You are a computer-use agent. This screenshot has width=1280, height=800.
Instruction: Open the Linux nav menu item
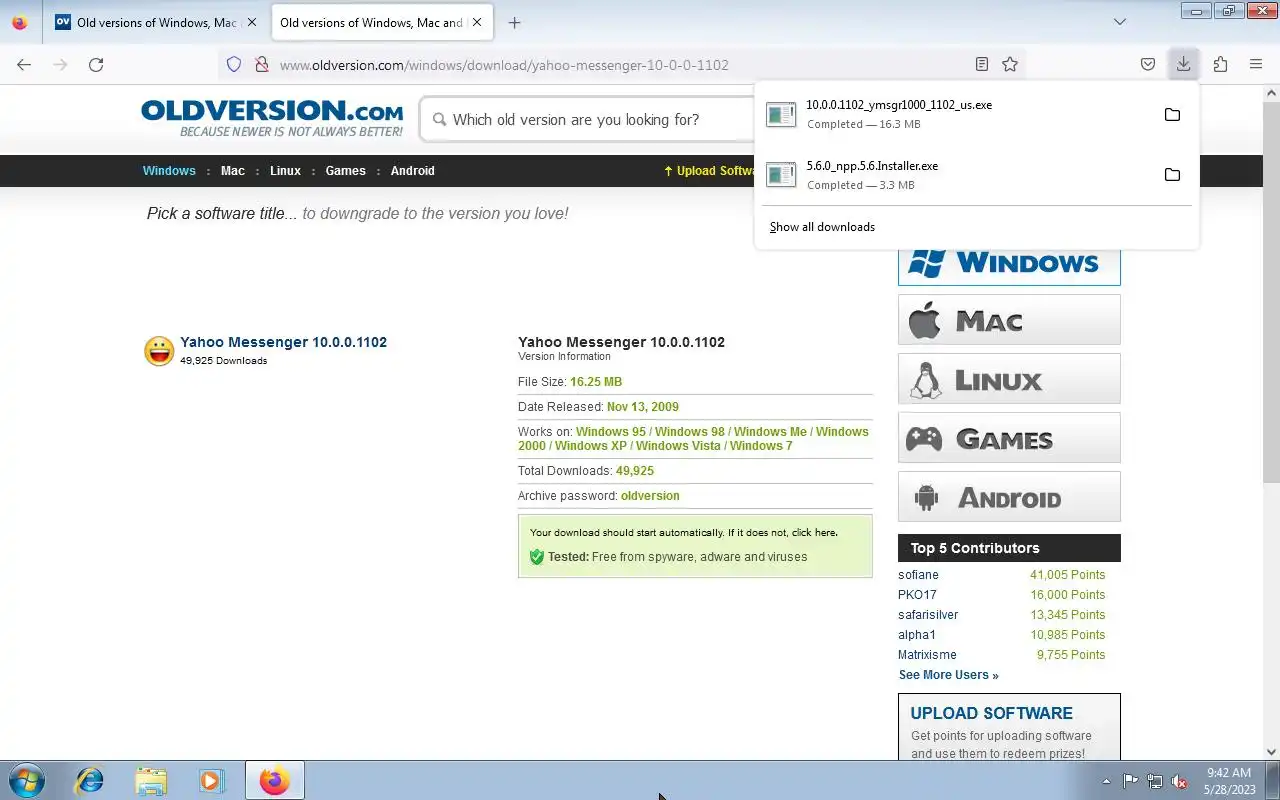tap(285, 171)
